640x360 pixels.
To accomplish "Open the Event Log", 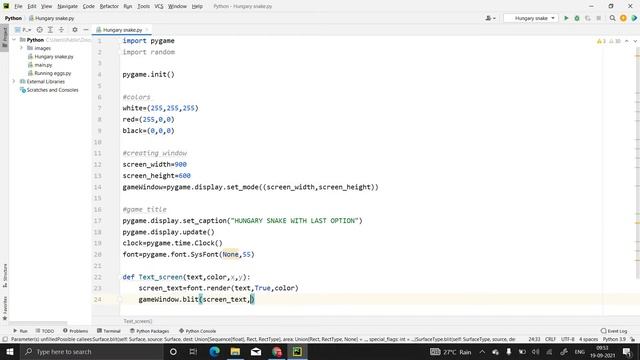I will coord(614,331).
